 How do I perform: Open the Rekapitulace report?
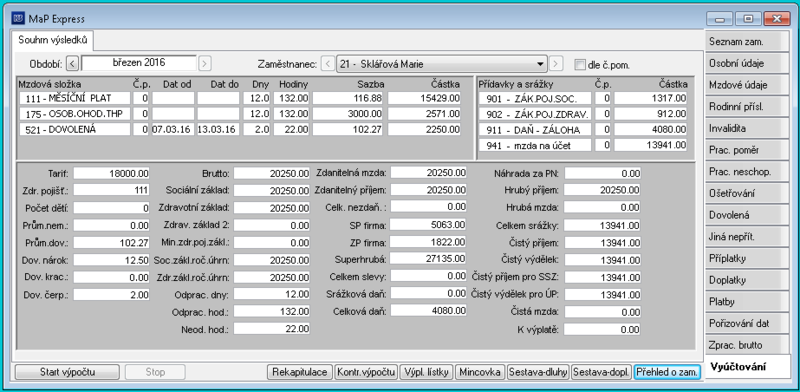point(300,372)
